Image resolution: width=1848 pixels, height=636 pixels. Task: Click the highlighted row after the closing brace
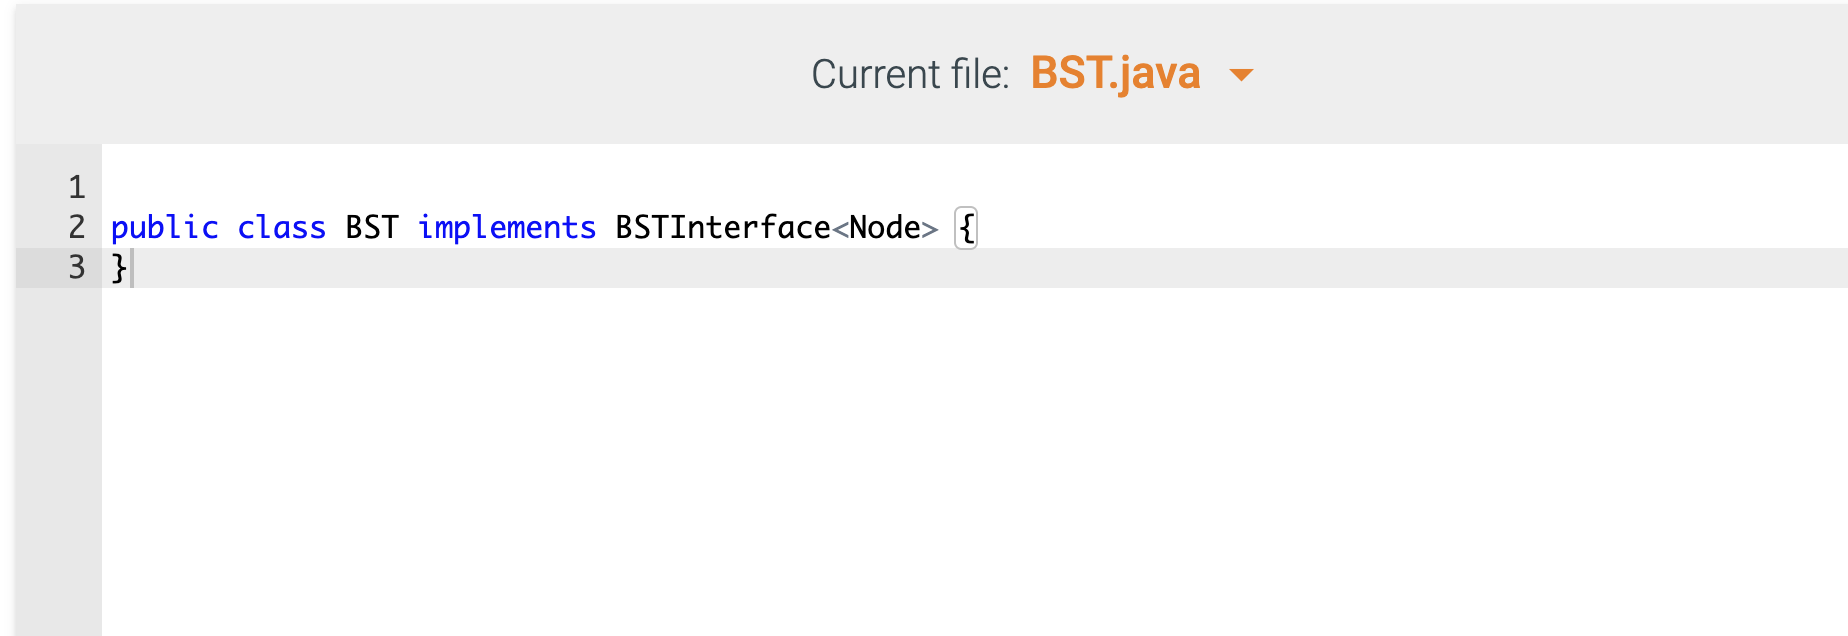pyautogui.click(x=900, y=268)
